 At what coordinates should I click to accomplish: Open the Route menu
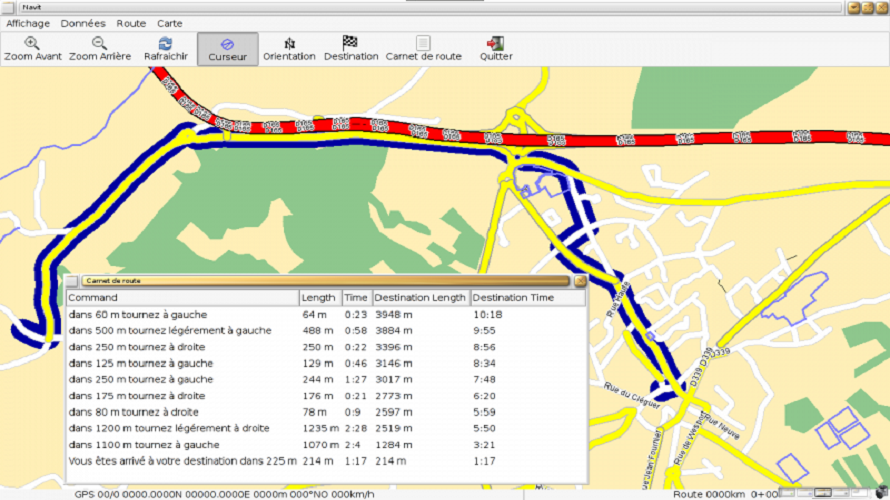[131, 23]
